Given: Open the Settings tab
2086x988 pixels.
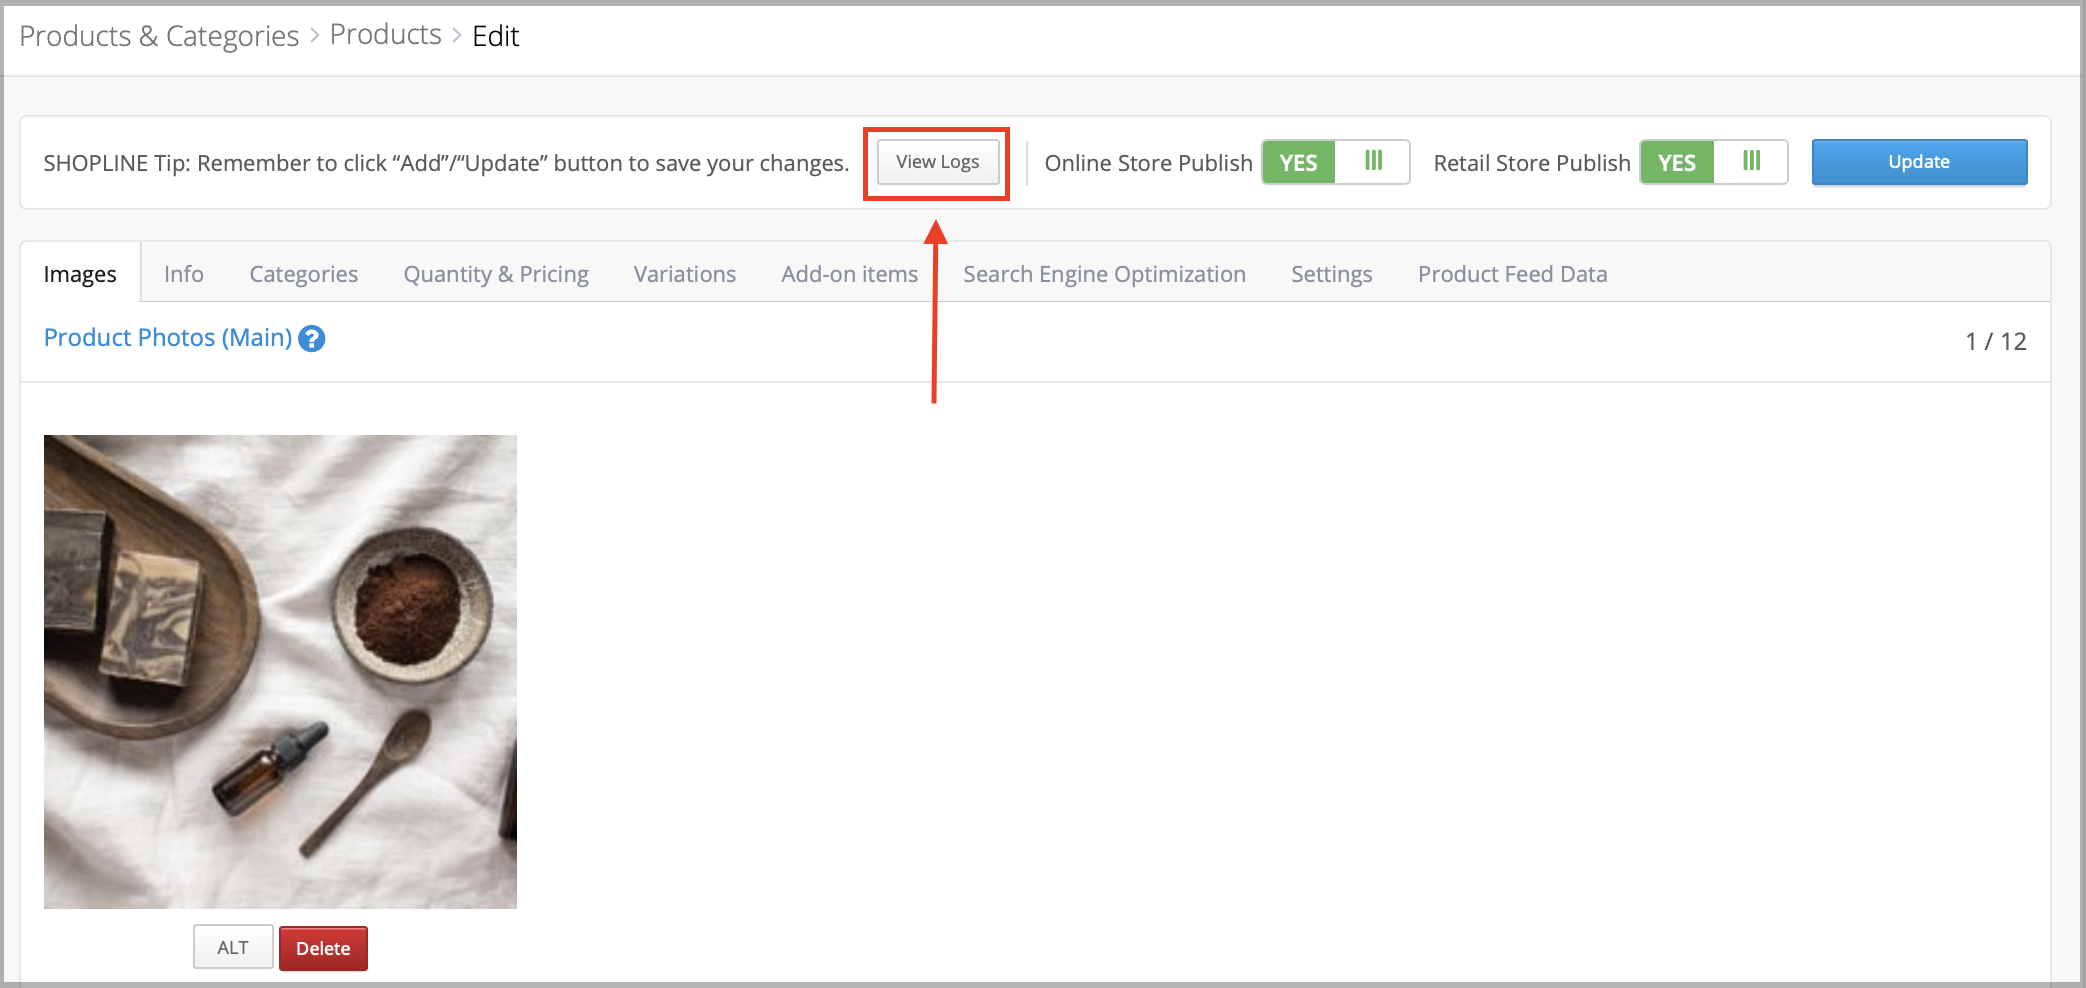Looking at the screenshot, I should (1331, 274).
